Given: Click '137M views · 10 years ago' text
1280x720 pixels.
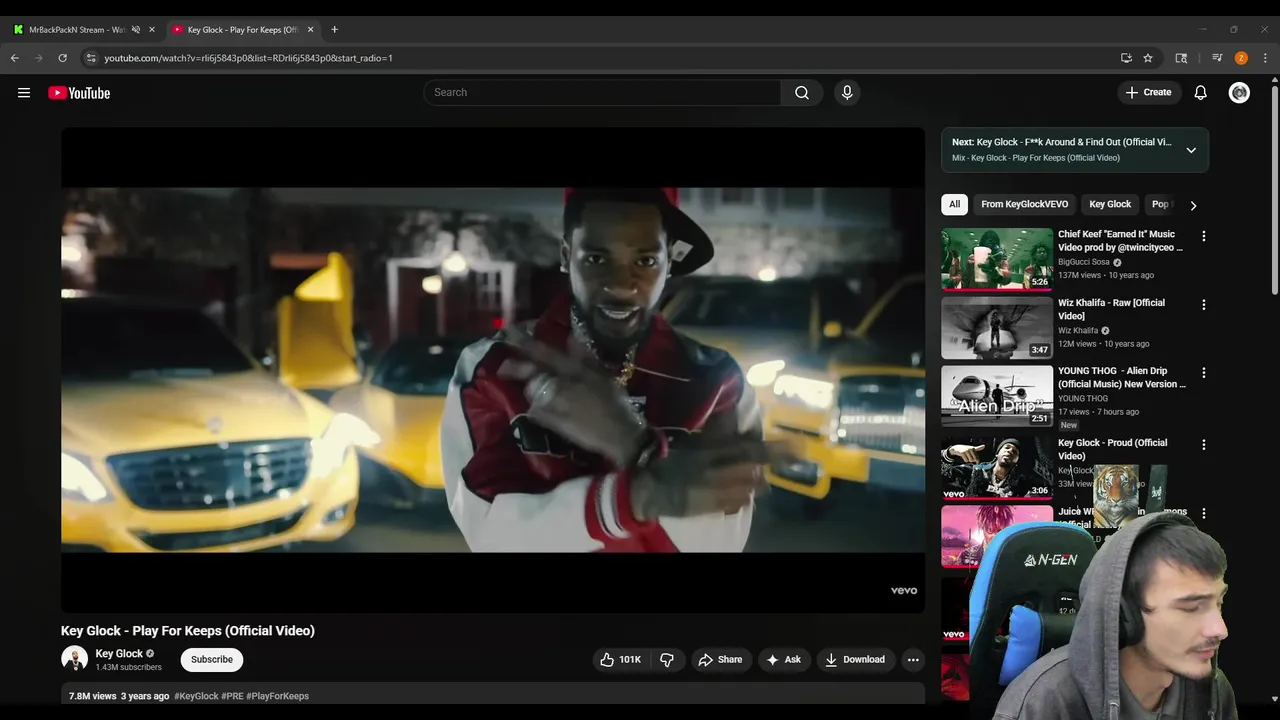Looking at the screenshot, I should pos(1106,275).
